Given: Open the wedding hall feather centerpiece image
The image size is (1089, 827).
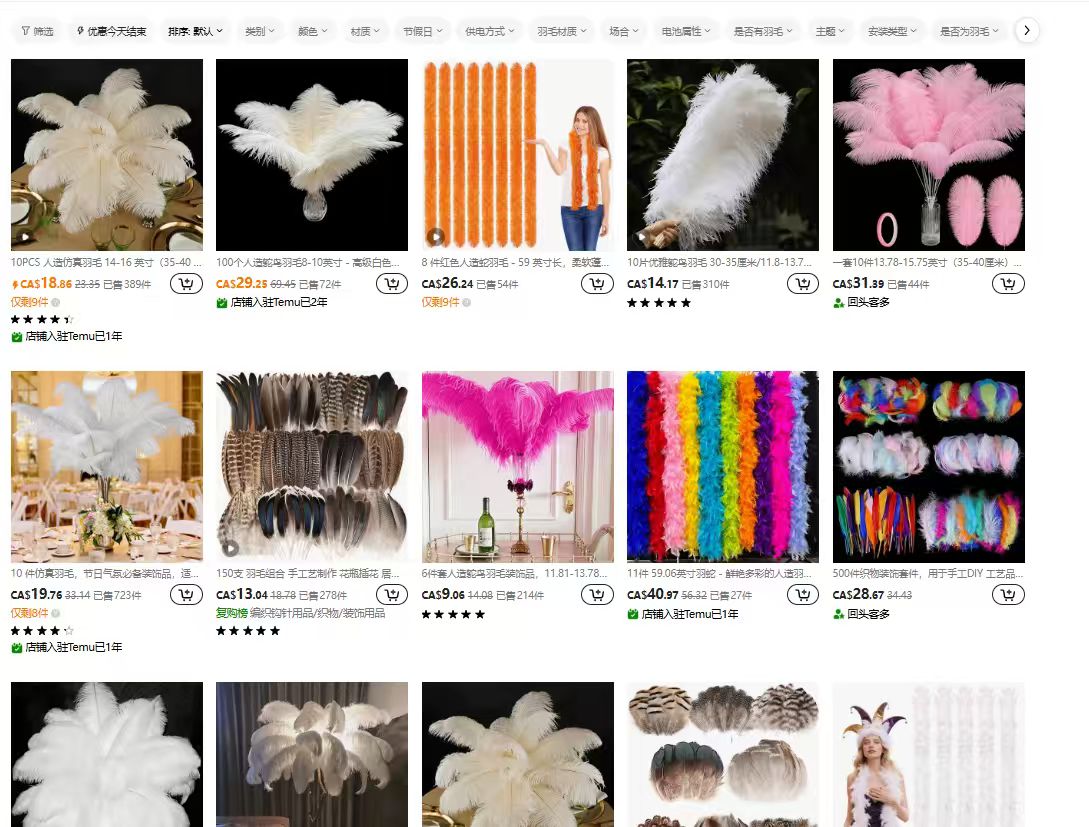Looking at the screenshot, I should tap(107, 467).
